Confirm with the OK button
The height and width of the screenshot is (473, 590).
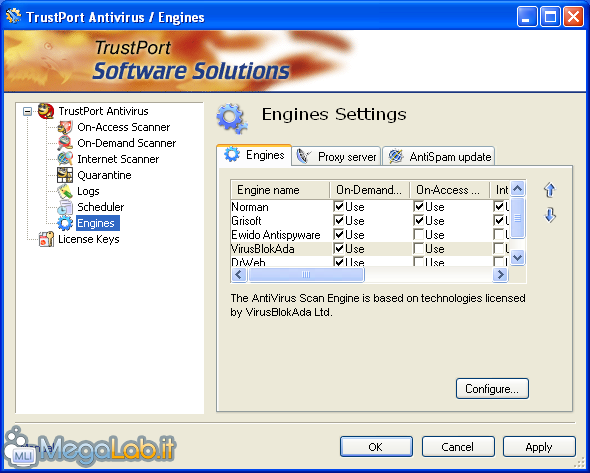click(x=376, y=447)
